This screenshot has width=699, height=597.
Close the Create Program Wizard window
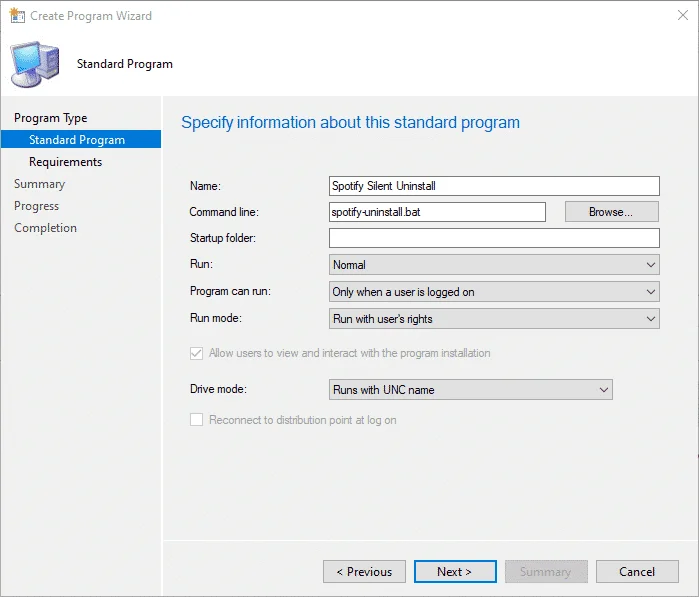pyautogui.click(x=682, y=15)
